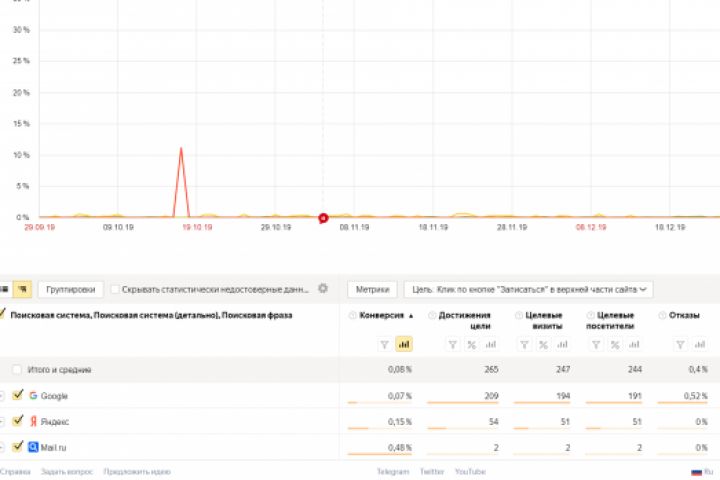
Task: Toggle chart icon under Конверсия column
Action: click(x=404, y=344)
